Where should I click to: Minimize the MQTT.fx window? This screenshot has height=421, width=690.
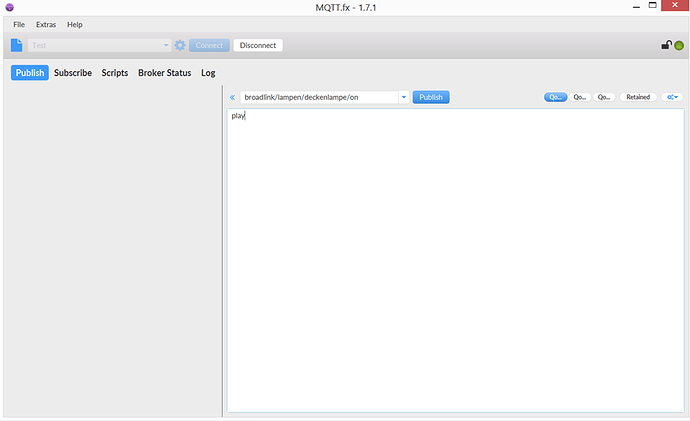pos(636,7)
